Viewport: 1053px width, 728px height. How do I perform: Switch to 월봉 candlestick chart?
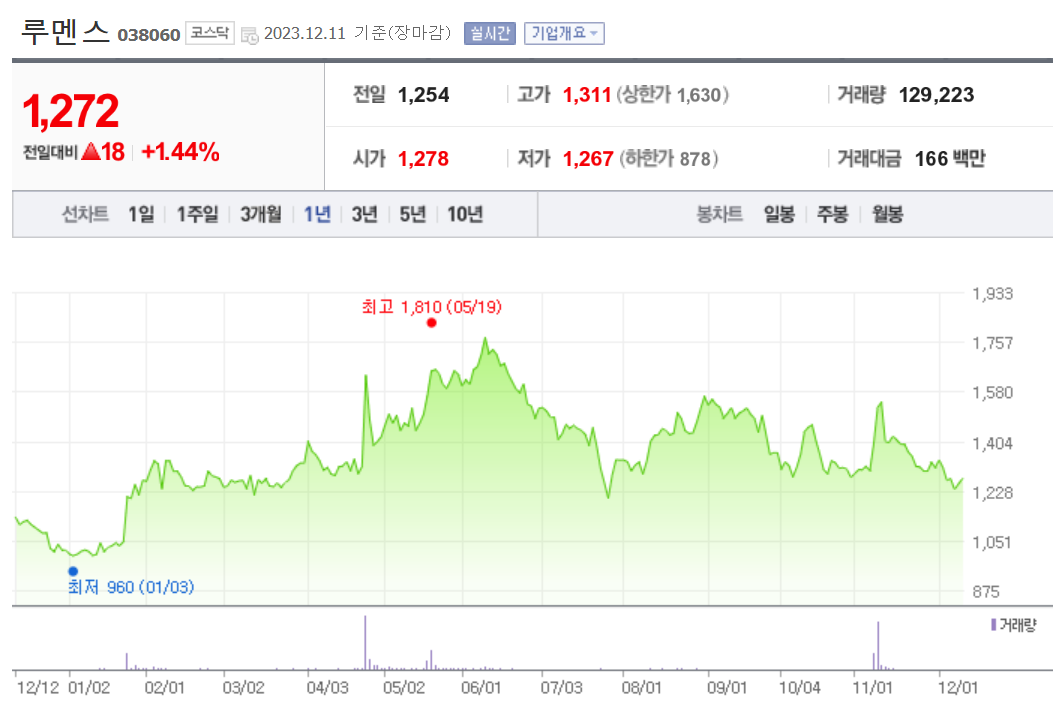click(x=887, y=214)
